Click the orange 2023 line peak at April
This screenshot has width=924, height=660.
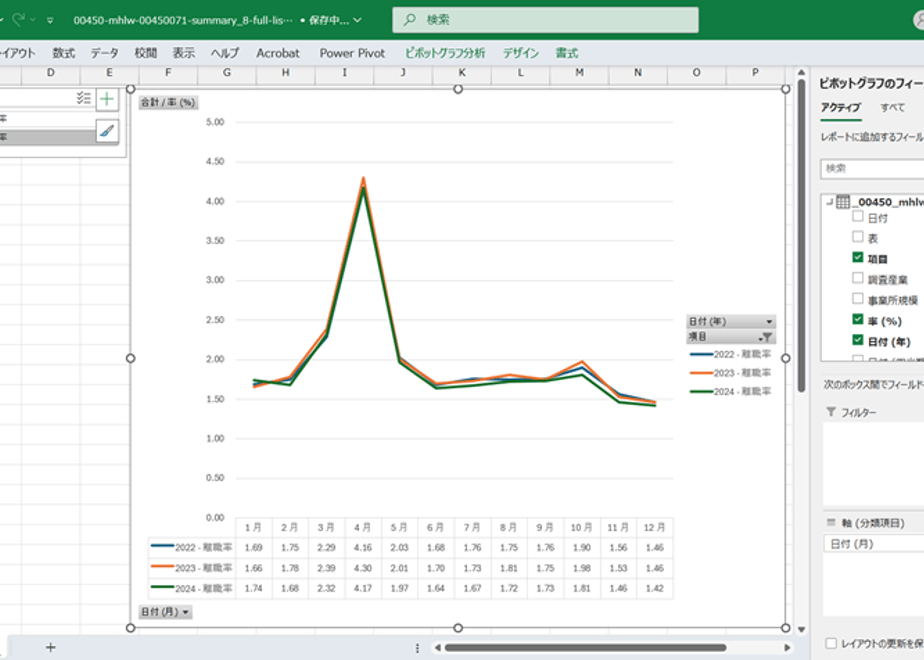point(363,178)
